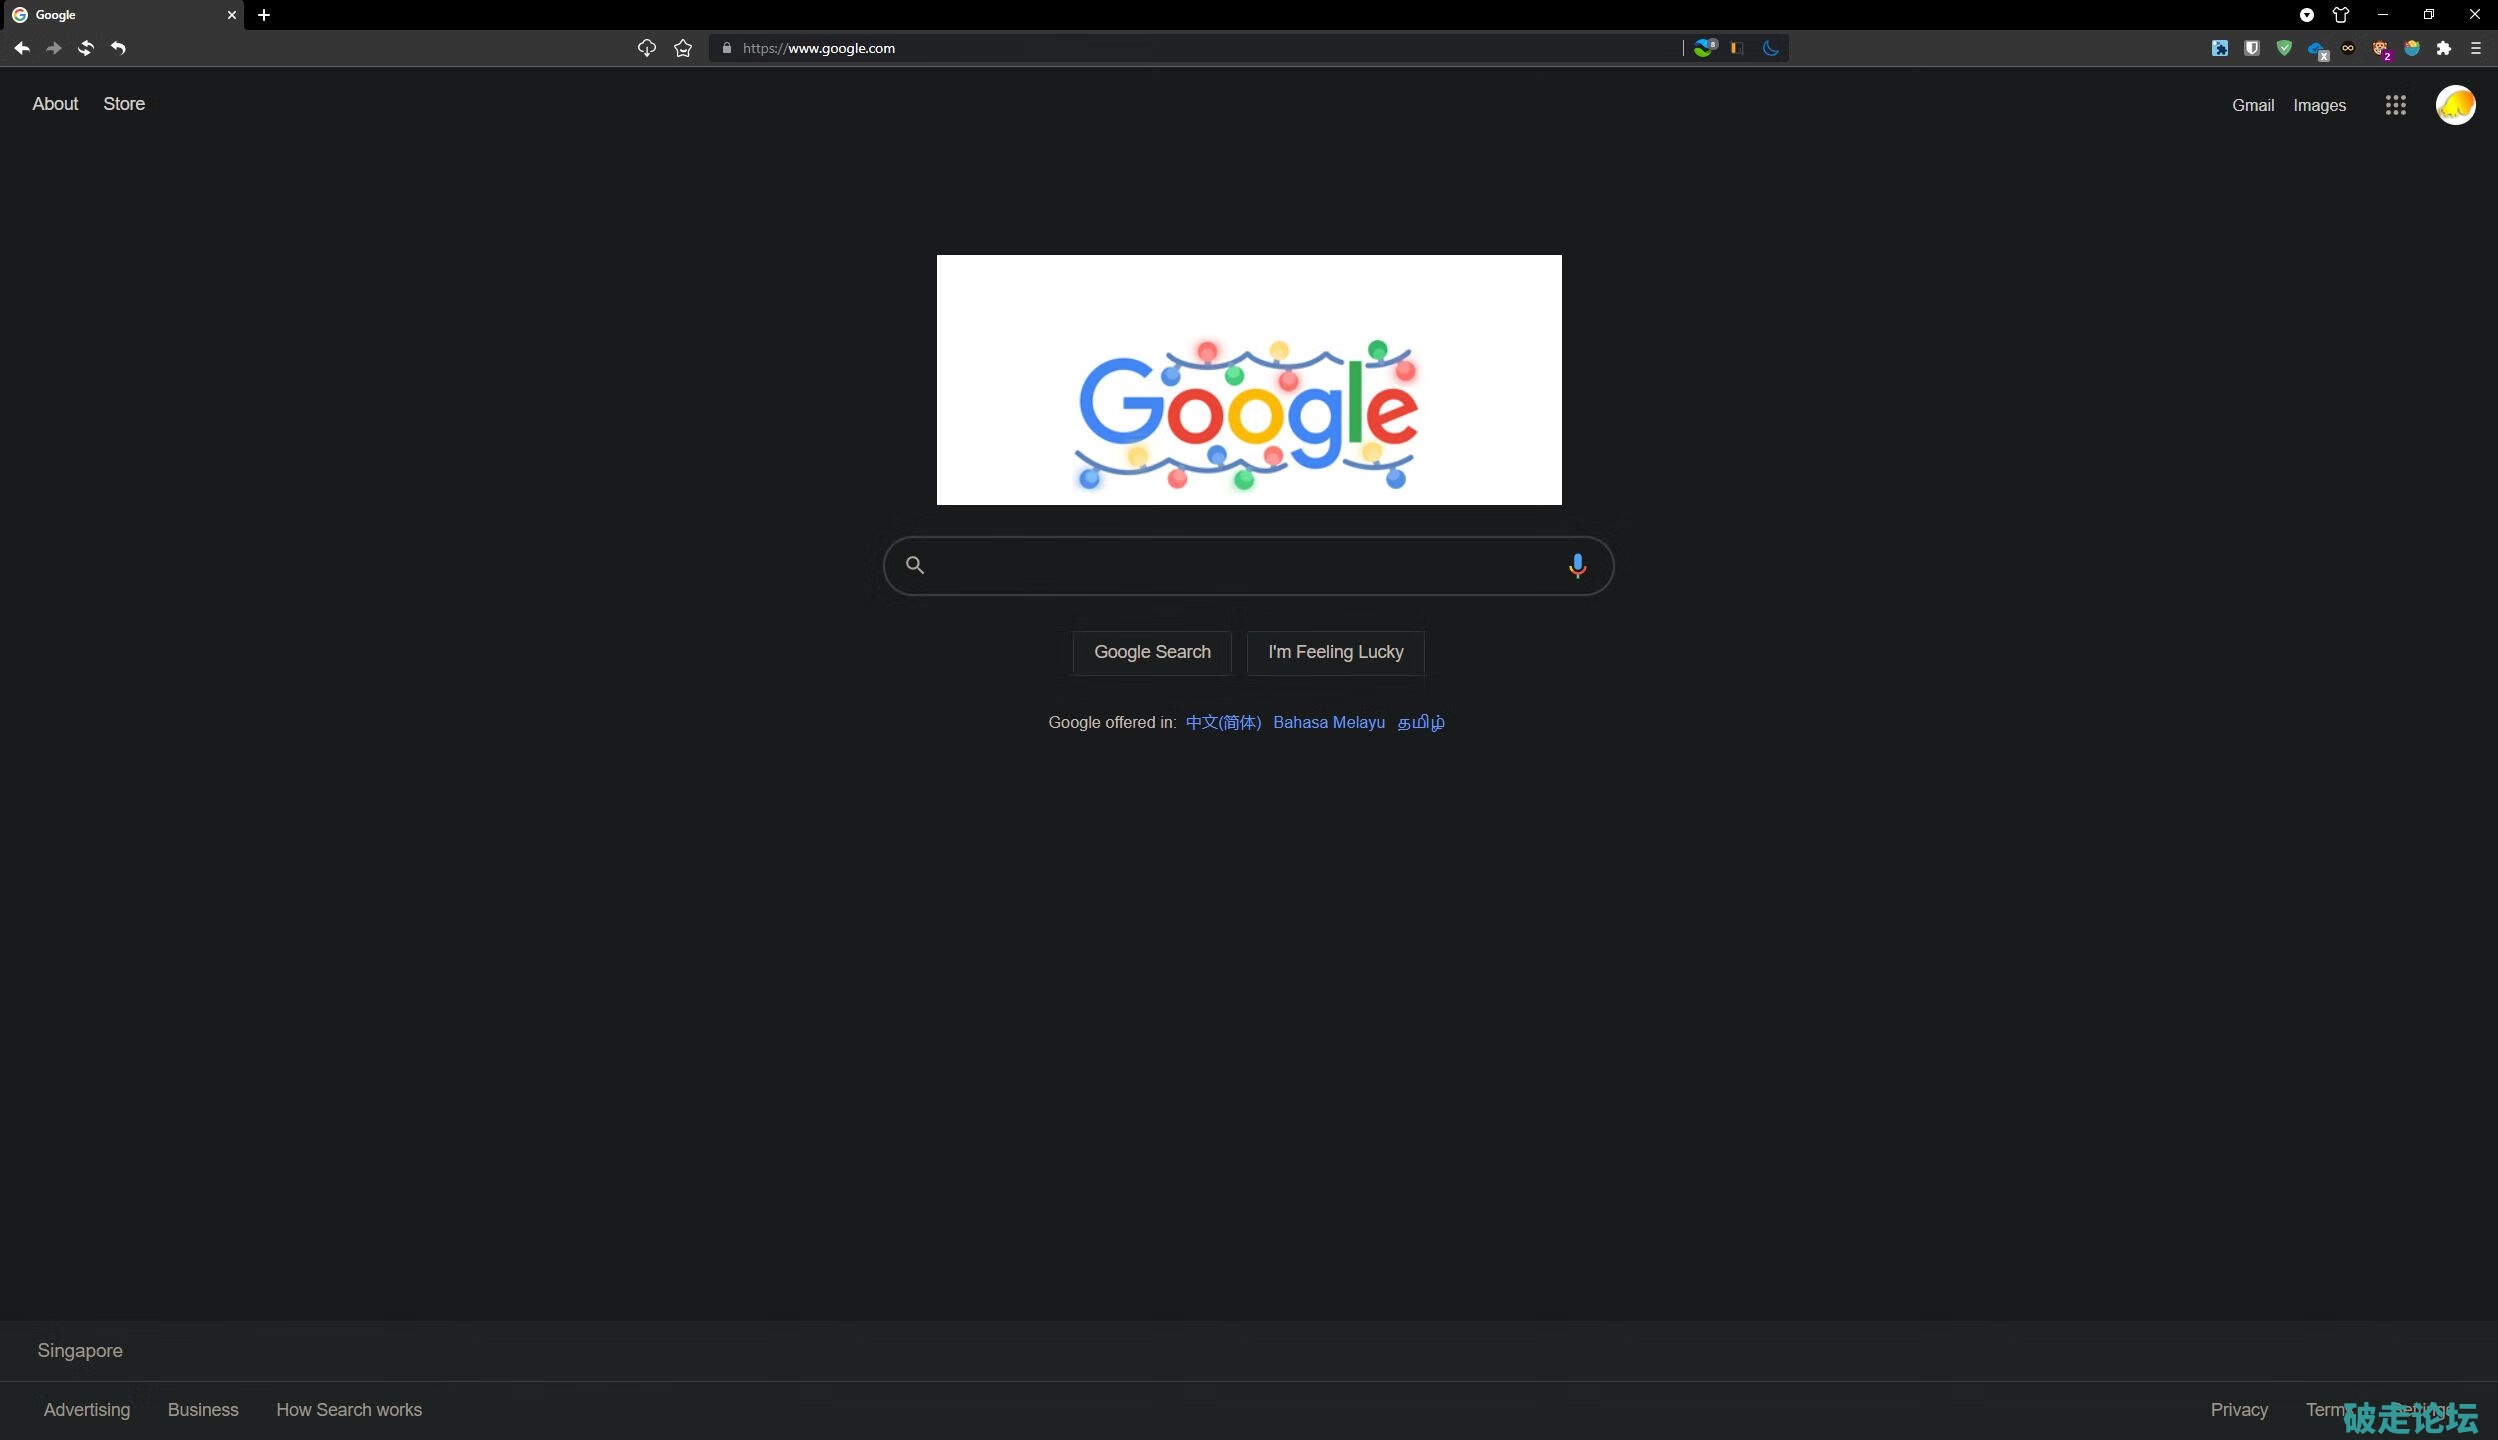
Task: Click the cloud download icon in toolbar
Action: 647,48
